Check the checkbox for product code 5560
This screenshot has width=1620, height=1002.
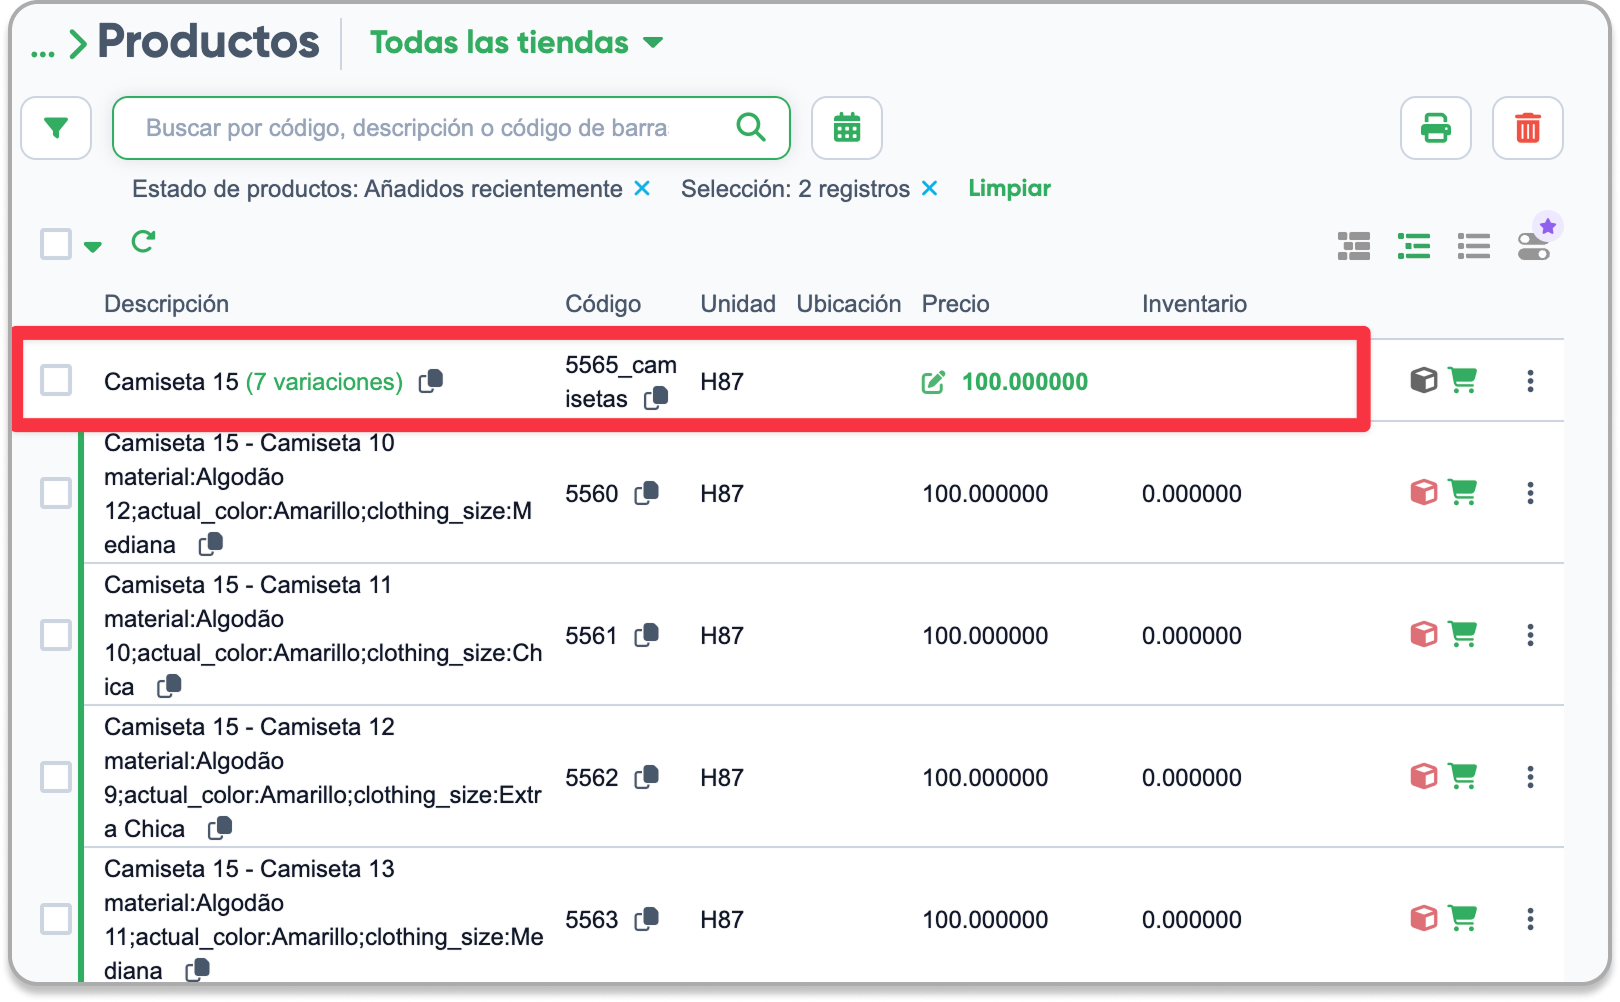[56, 492]
